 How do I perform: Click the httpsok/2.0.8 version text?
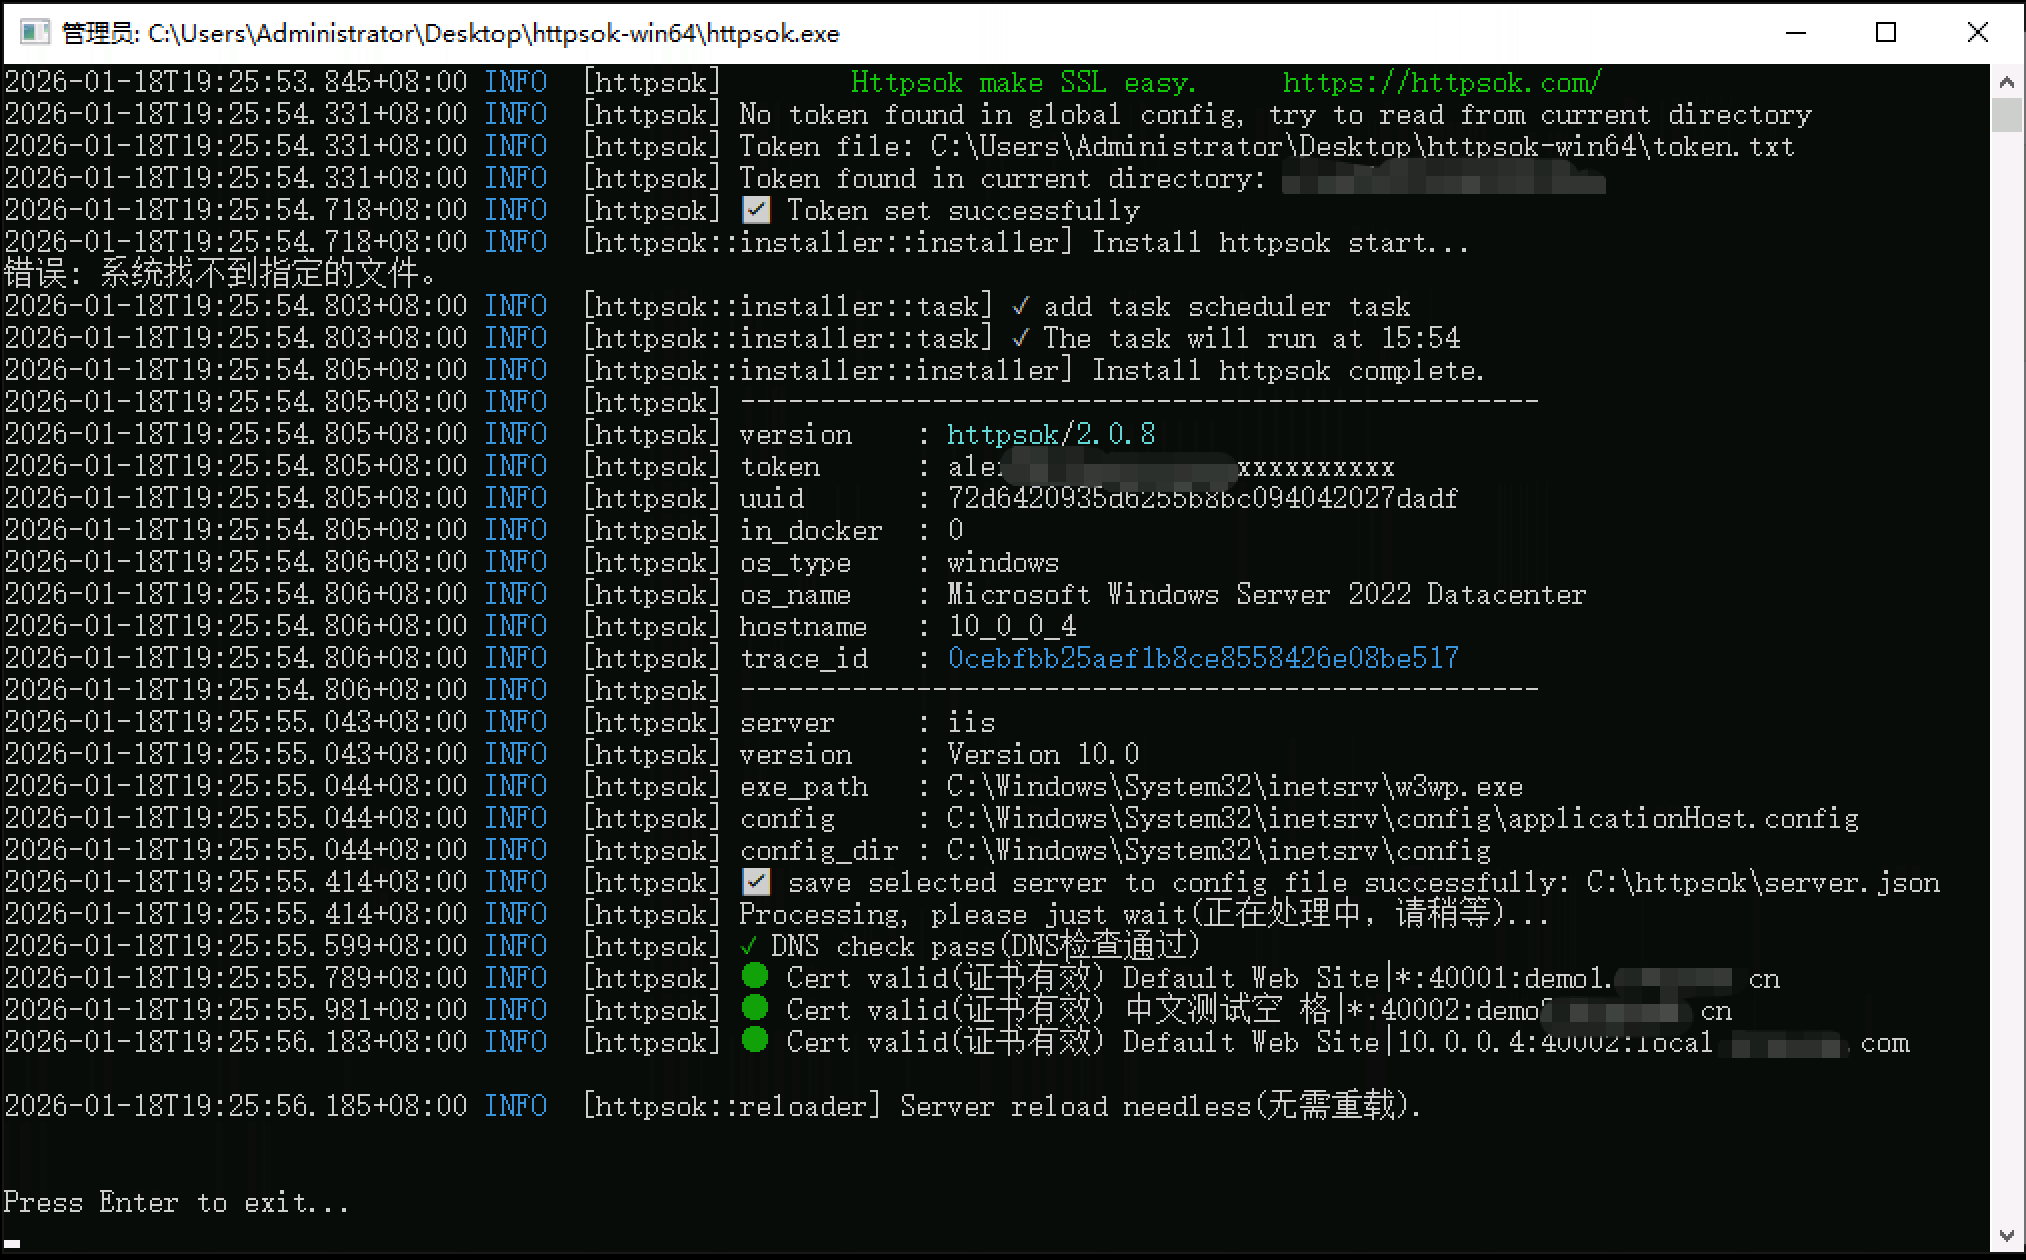click(x=1050, y=434)
